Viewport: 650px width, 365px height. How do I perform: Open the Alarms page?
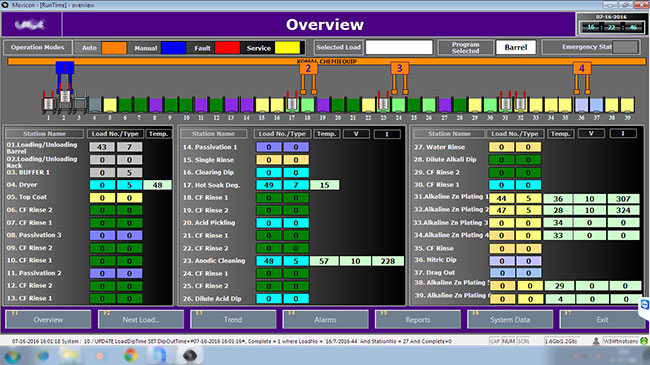pyautogui.click(x=325, y=319)
